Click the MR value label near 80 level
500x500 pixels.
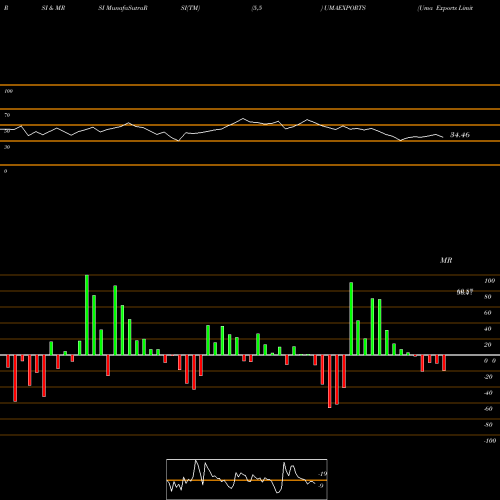click(465, 292)
